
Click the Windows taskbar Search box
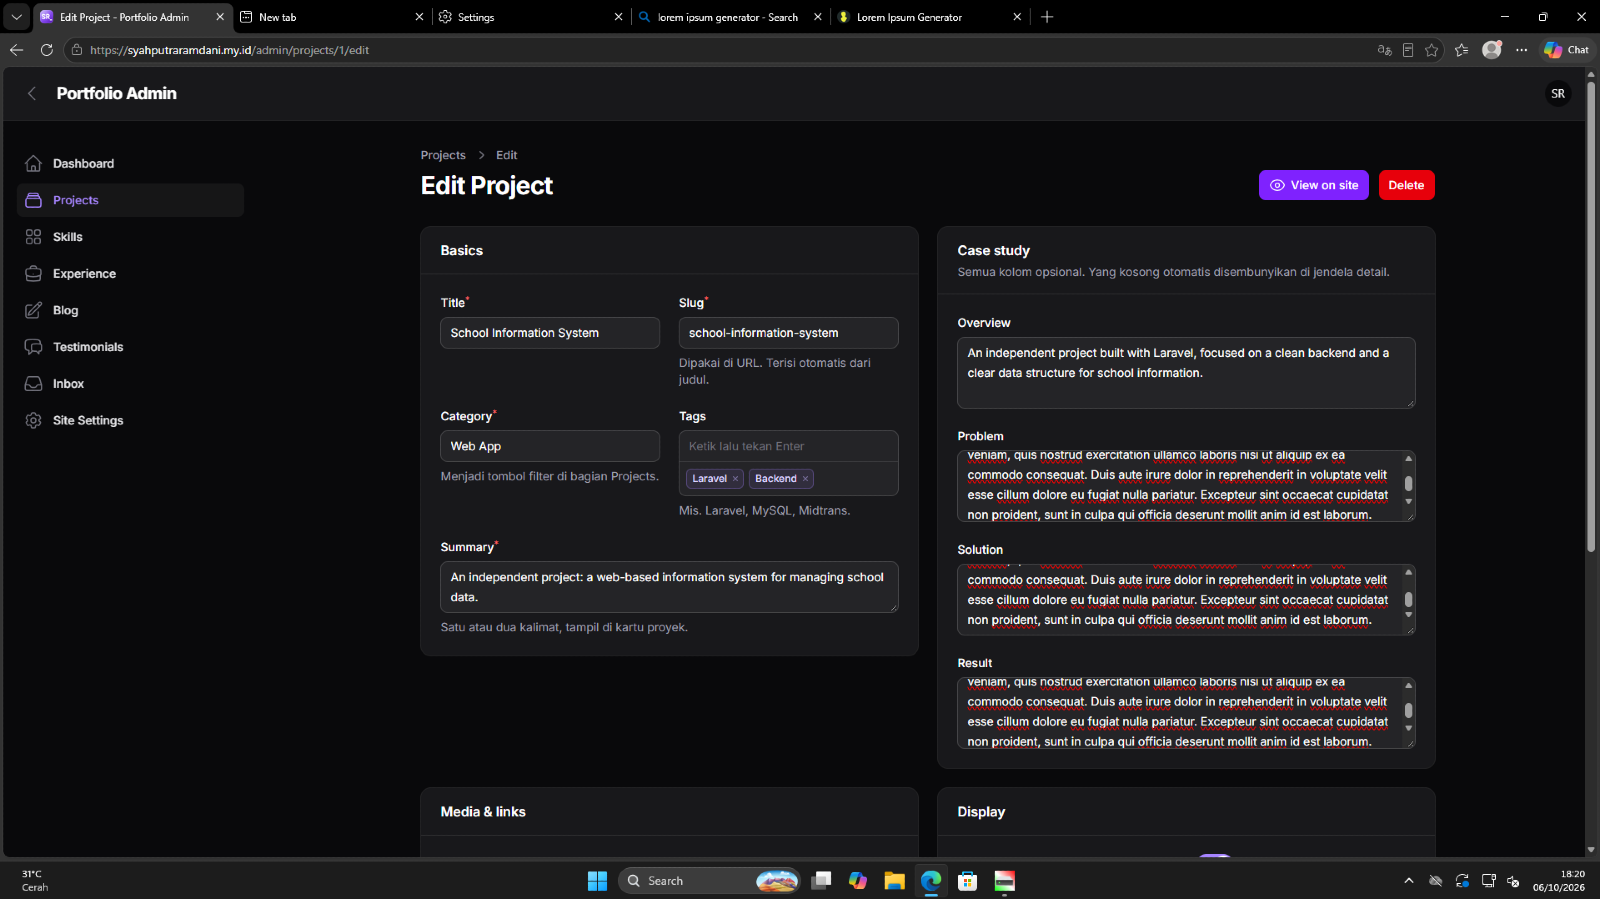click(710, 881)
